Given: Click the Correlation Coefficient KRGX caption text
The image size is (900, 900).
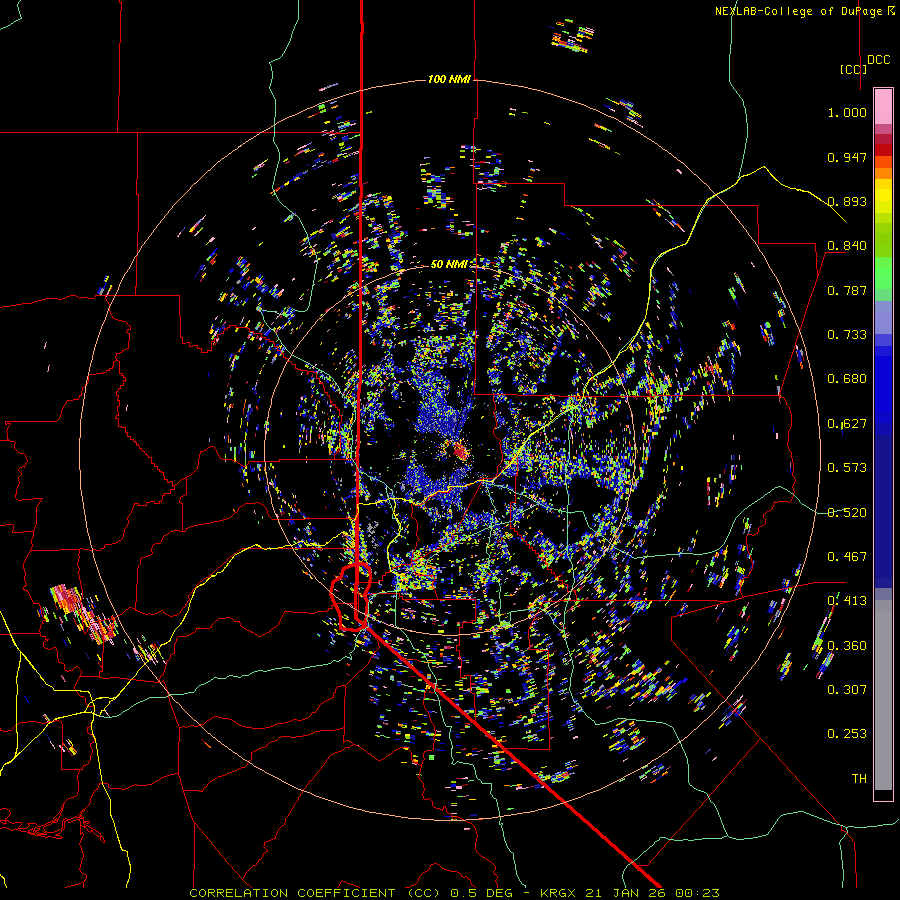Looking at the screenshot, I should point(454,893).
